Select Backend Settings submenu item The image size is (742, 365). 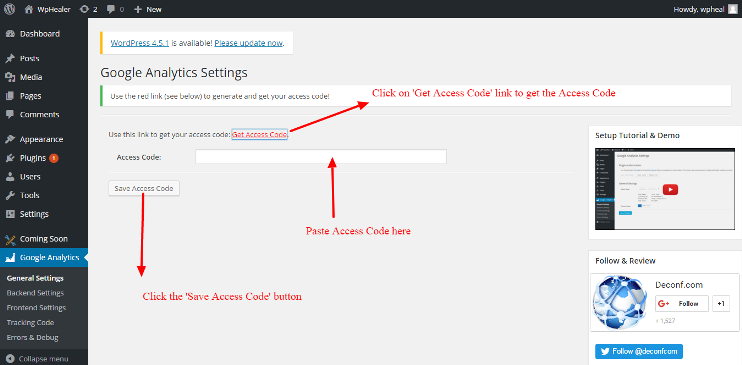pyautogui.click(x=35, y=293)
